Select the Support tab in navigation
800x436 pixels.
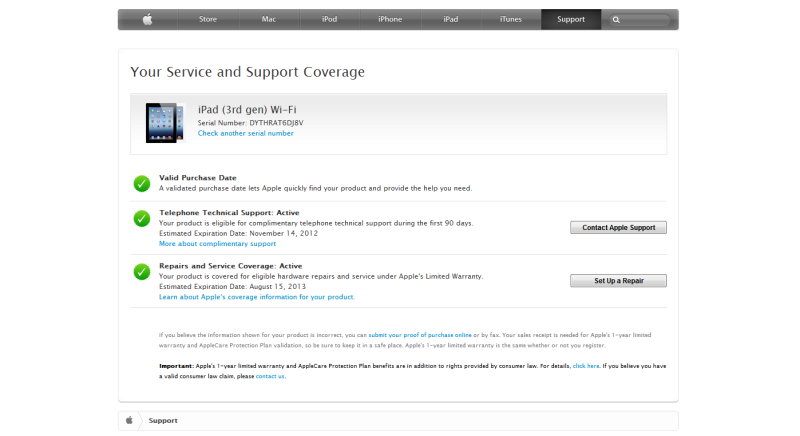coord(571,19)
